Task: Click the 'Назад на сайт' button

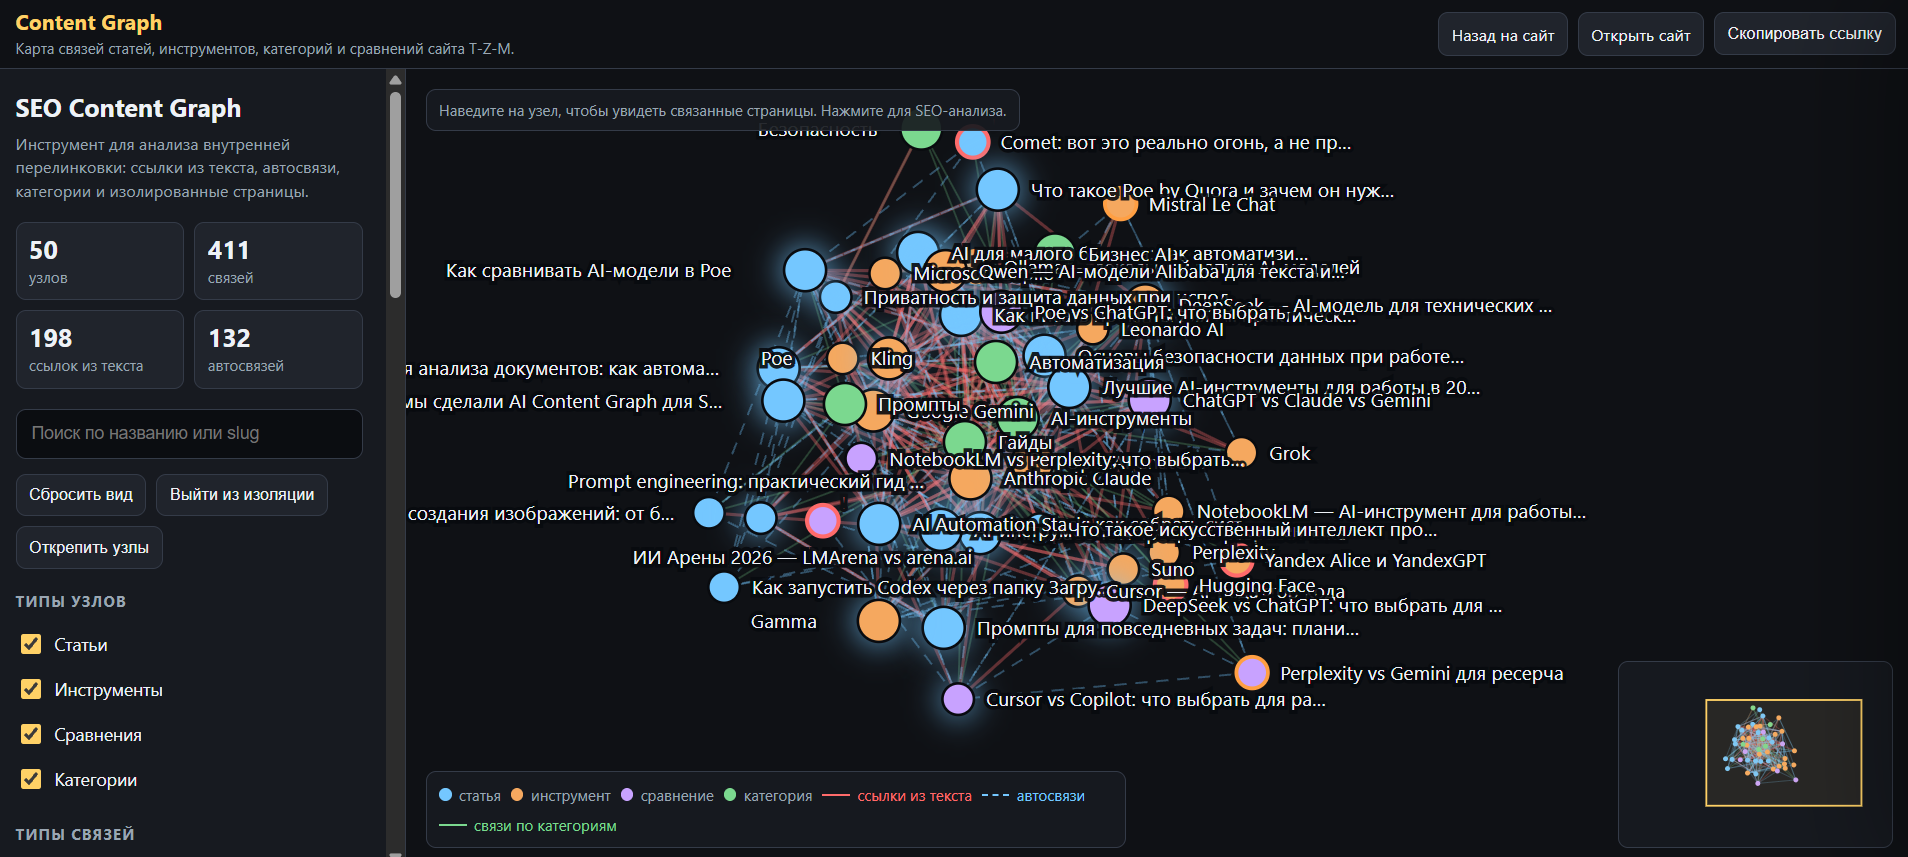Action: pos(1502,35)
